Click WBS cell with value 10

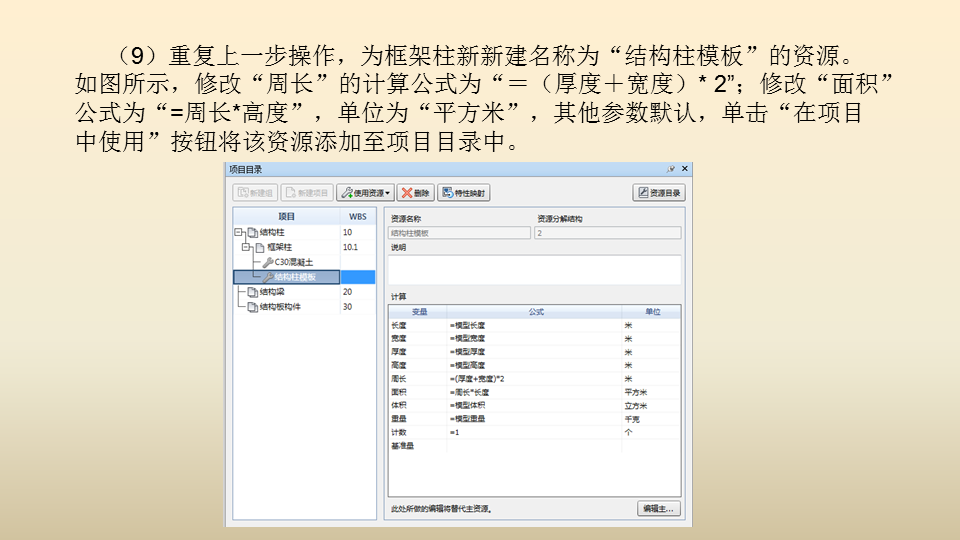click(x=358, y=232)
